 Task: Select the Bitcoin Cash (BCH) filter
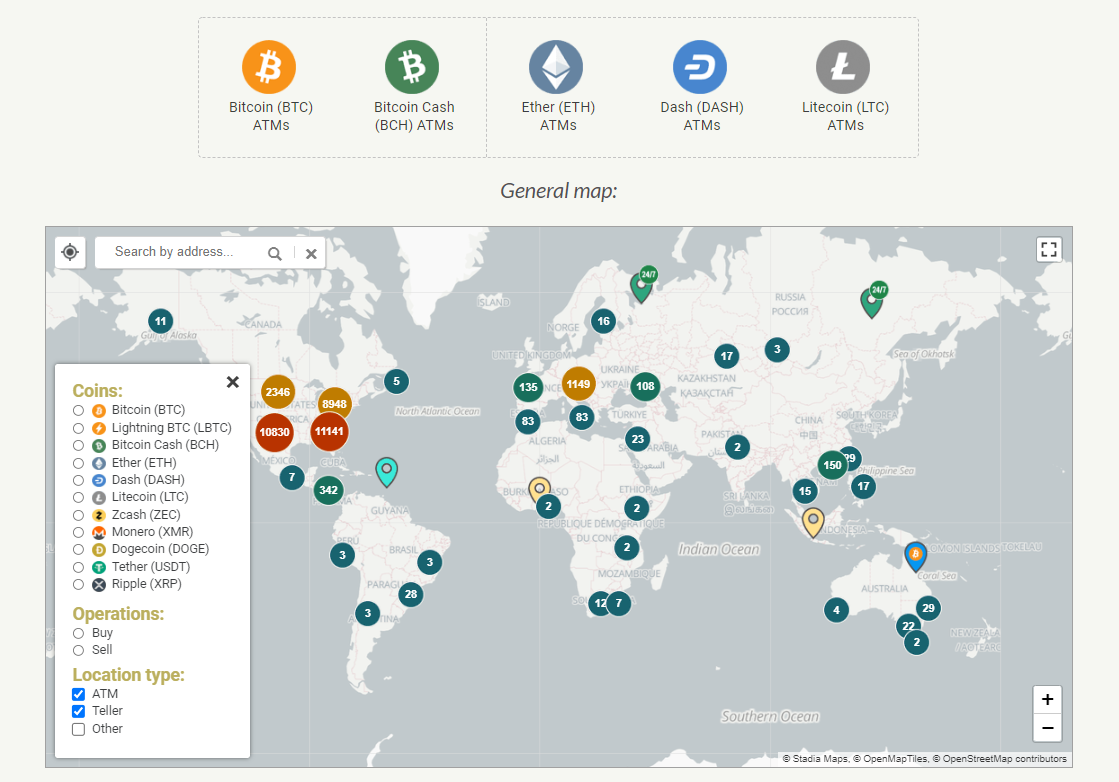79,445
